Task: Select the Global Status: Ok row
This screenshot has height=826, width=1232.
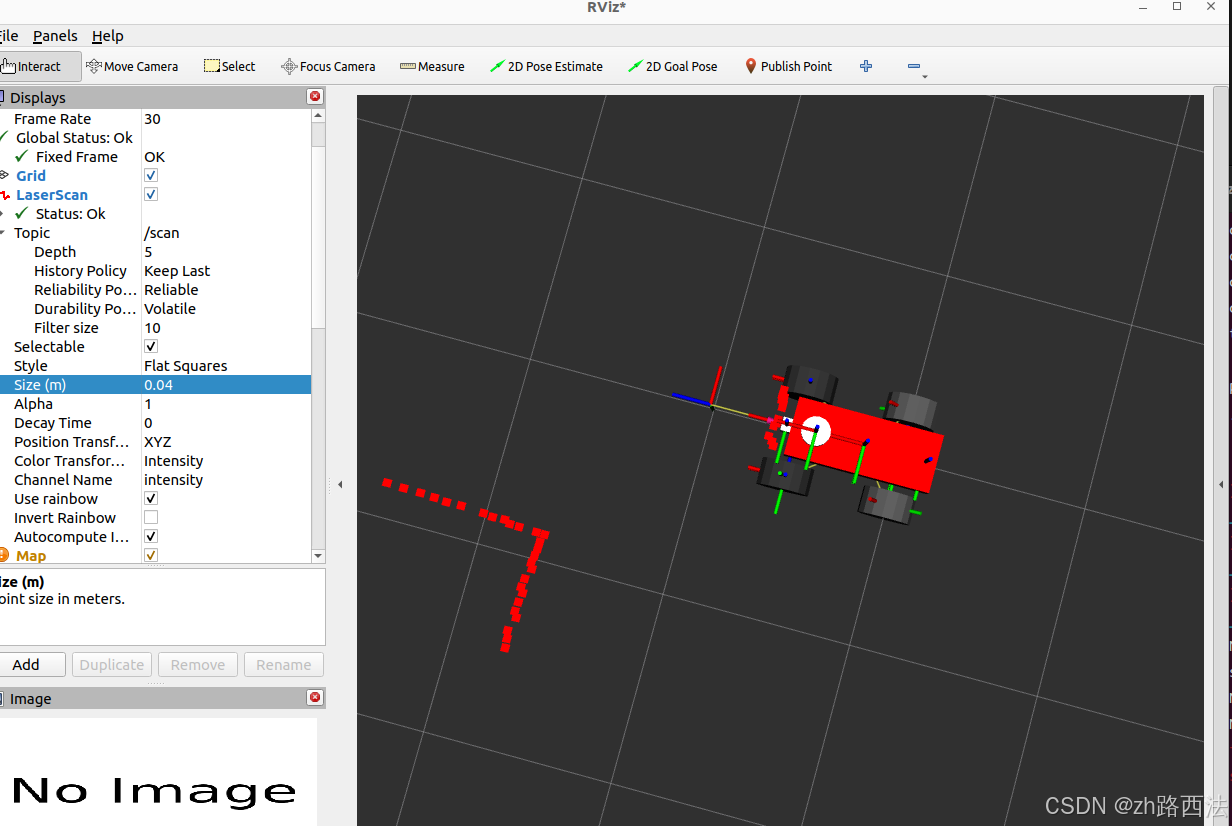Action: click(155, 138)
